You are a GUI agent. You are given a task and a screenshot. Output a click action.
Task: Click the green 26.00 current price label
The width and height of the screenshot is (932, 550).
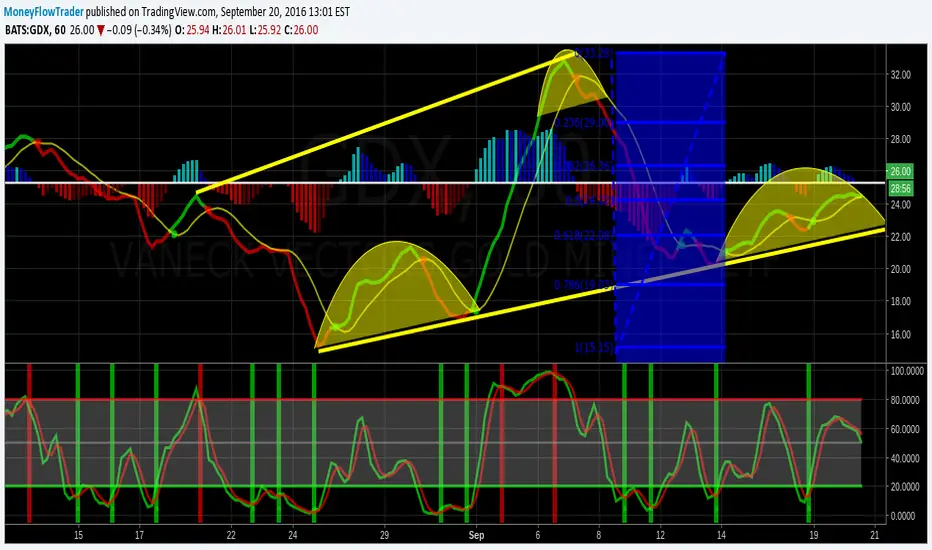(x=900, y=171)
